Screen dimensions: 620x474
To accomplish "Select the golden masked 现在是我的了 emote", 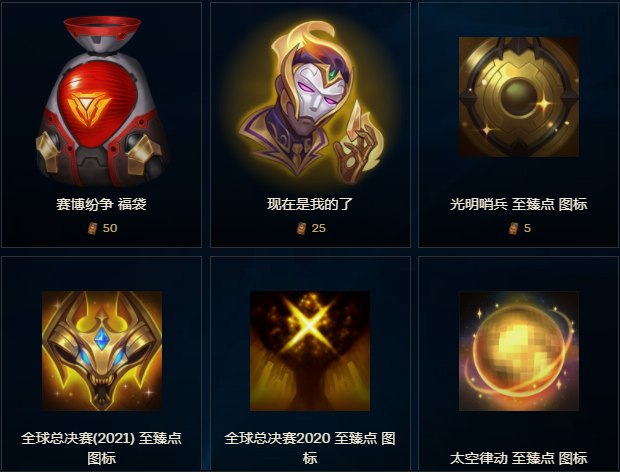I will [x=310, y=103].
